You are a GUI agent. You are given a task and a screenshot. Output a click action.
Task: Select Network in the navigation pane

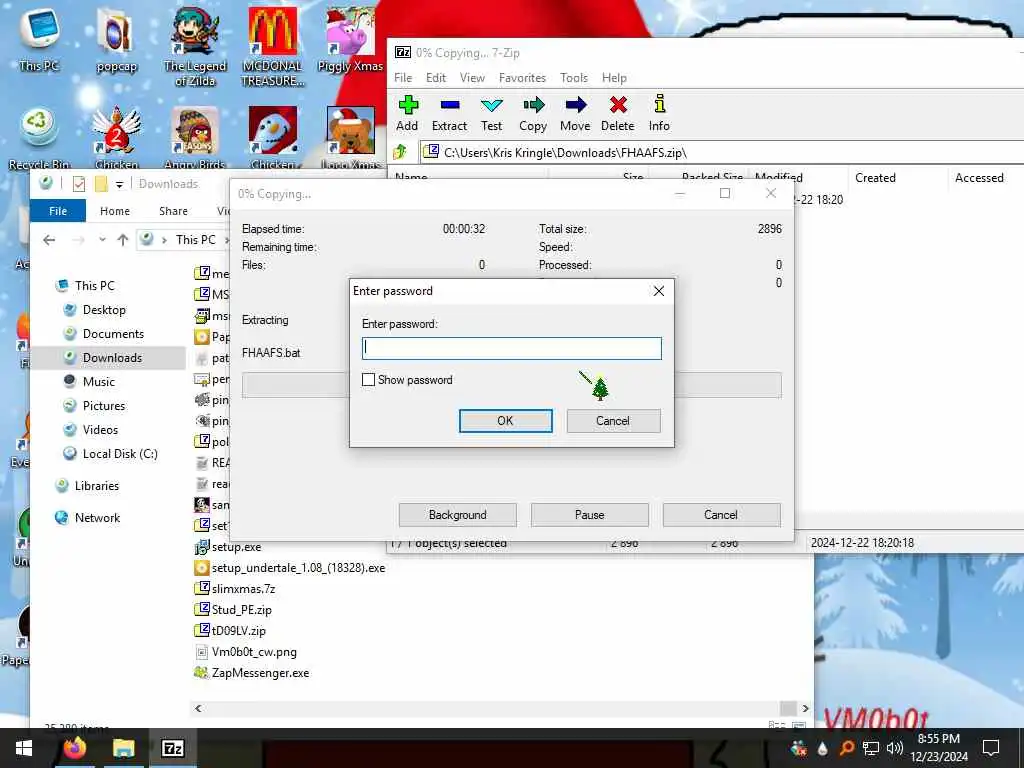tap(97, 518)
